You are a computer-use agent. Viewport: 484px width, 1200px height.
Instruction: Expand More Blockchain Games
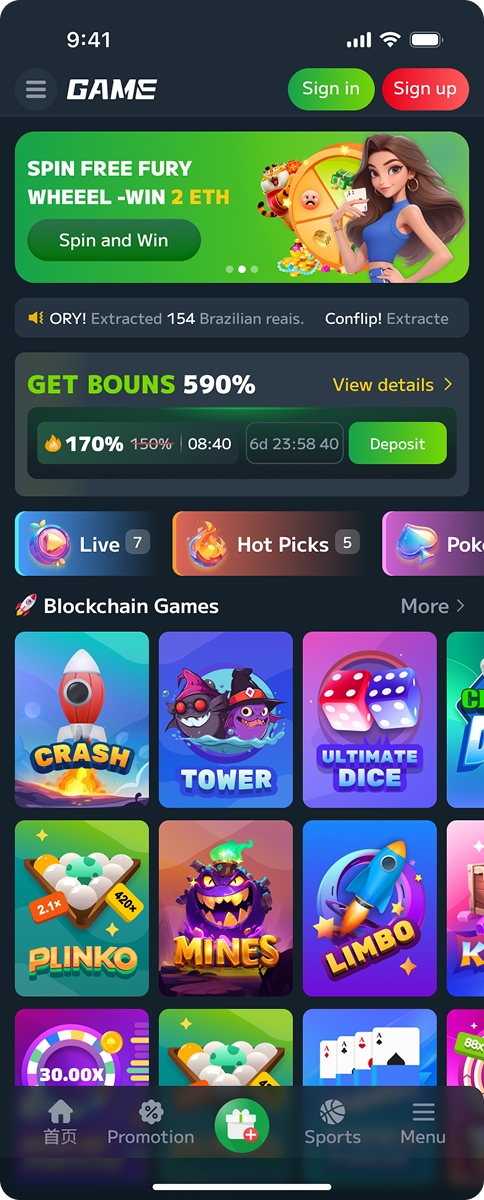[433, 606]
